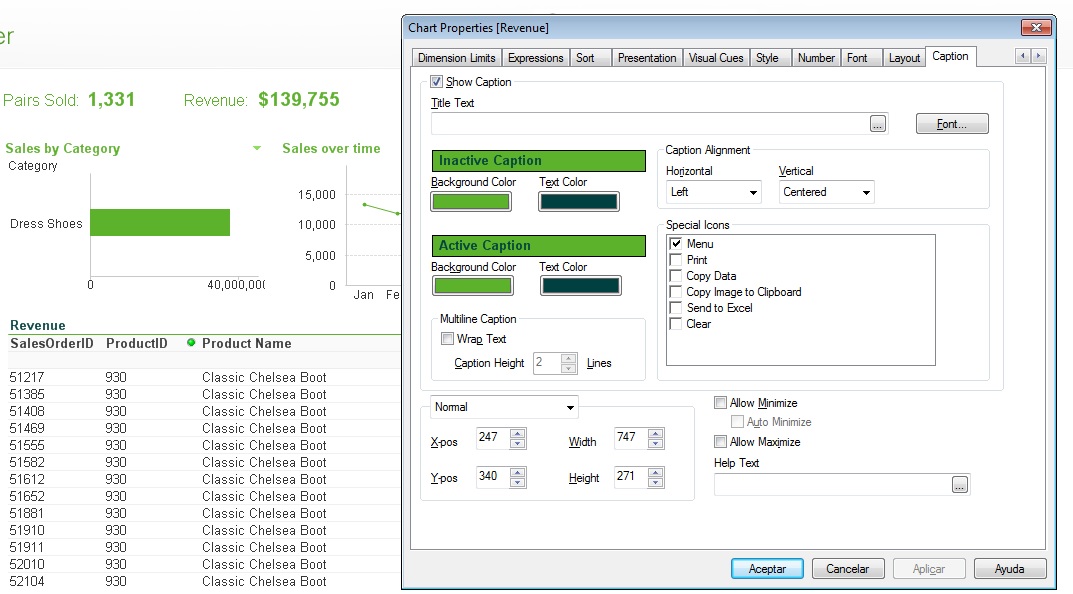Screen dimensions: 1073x594
Task: Check Allow Minimize option
Action: [x=720, y=402]
